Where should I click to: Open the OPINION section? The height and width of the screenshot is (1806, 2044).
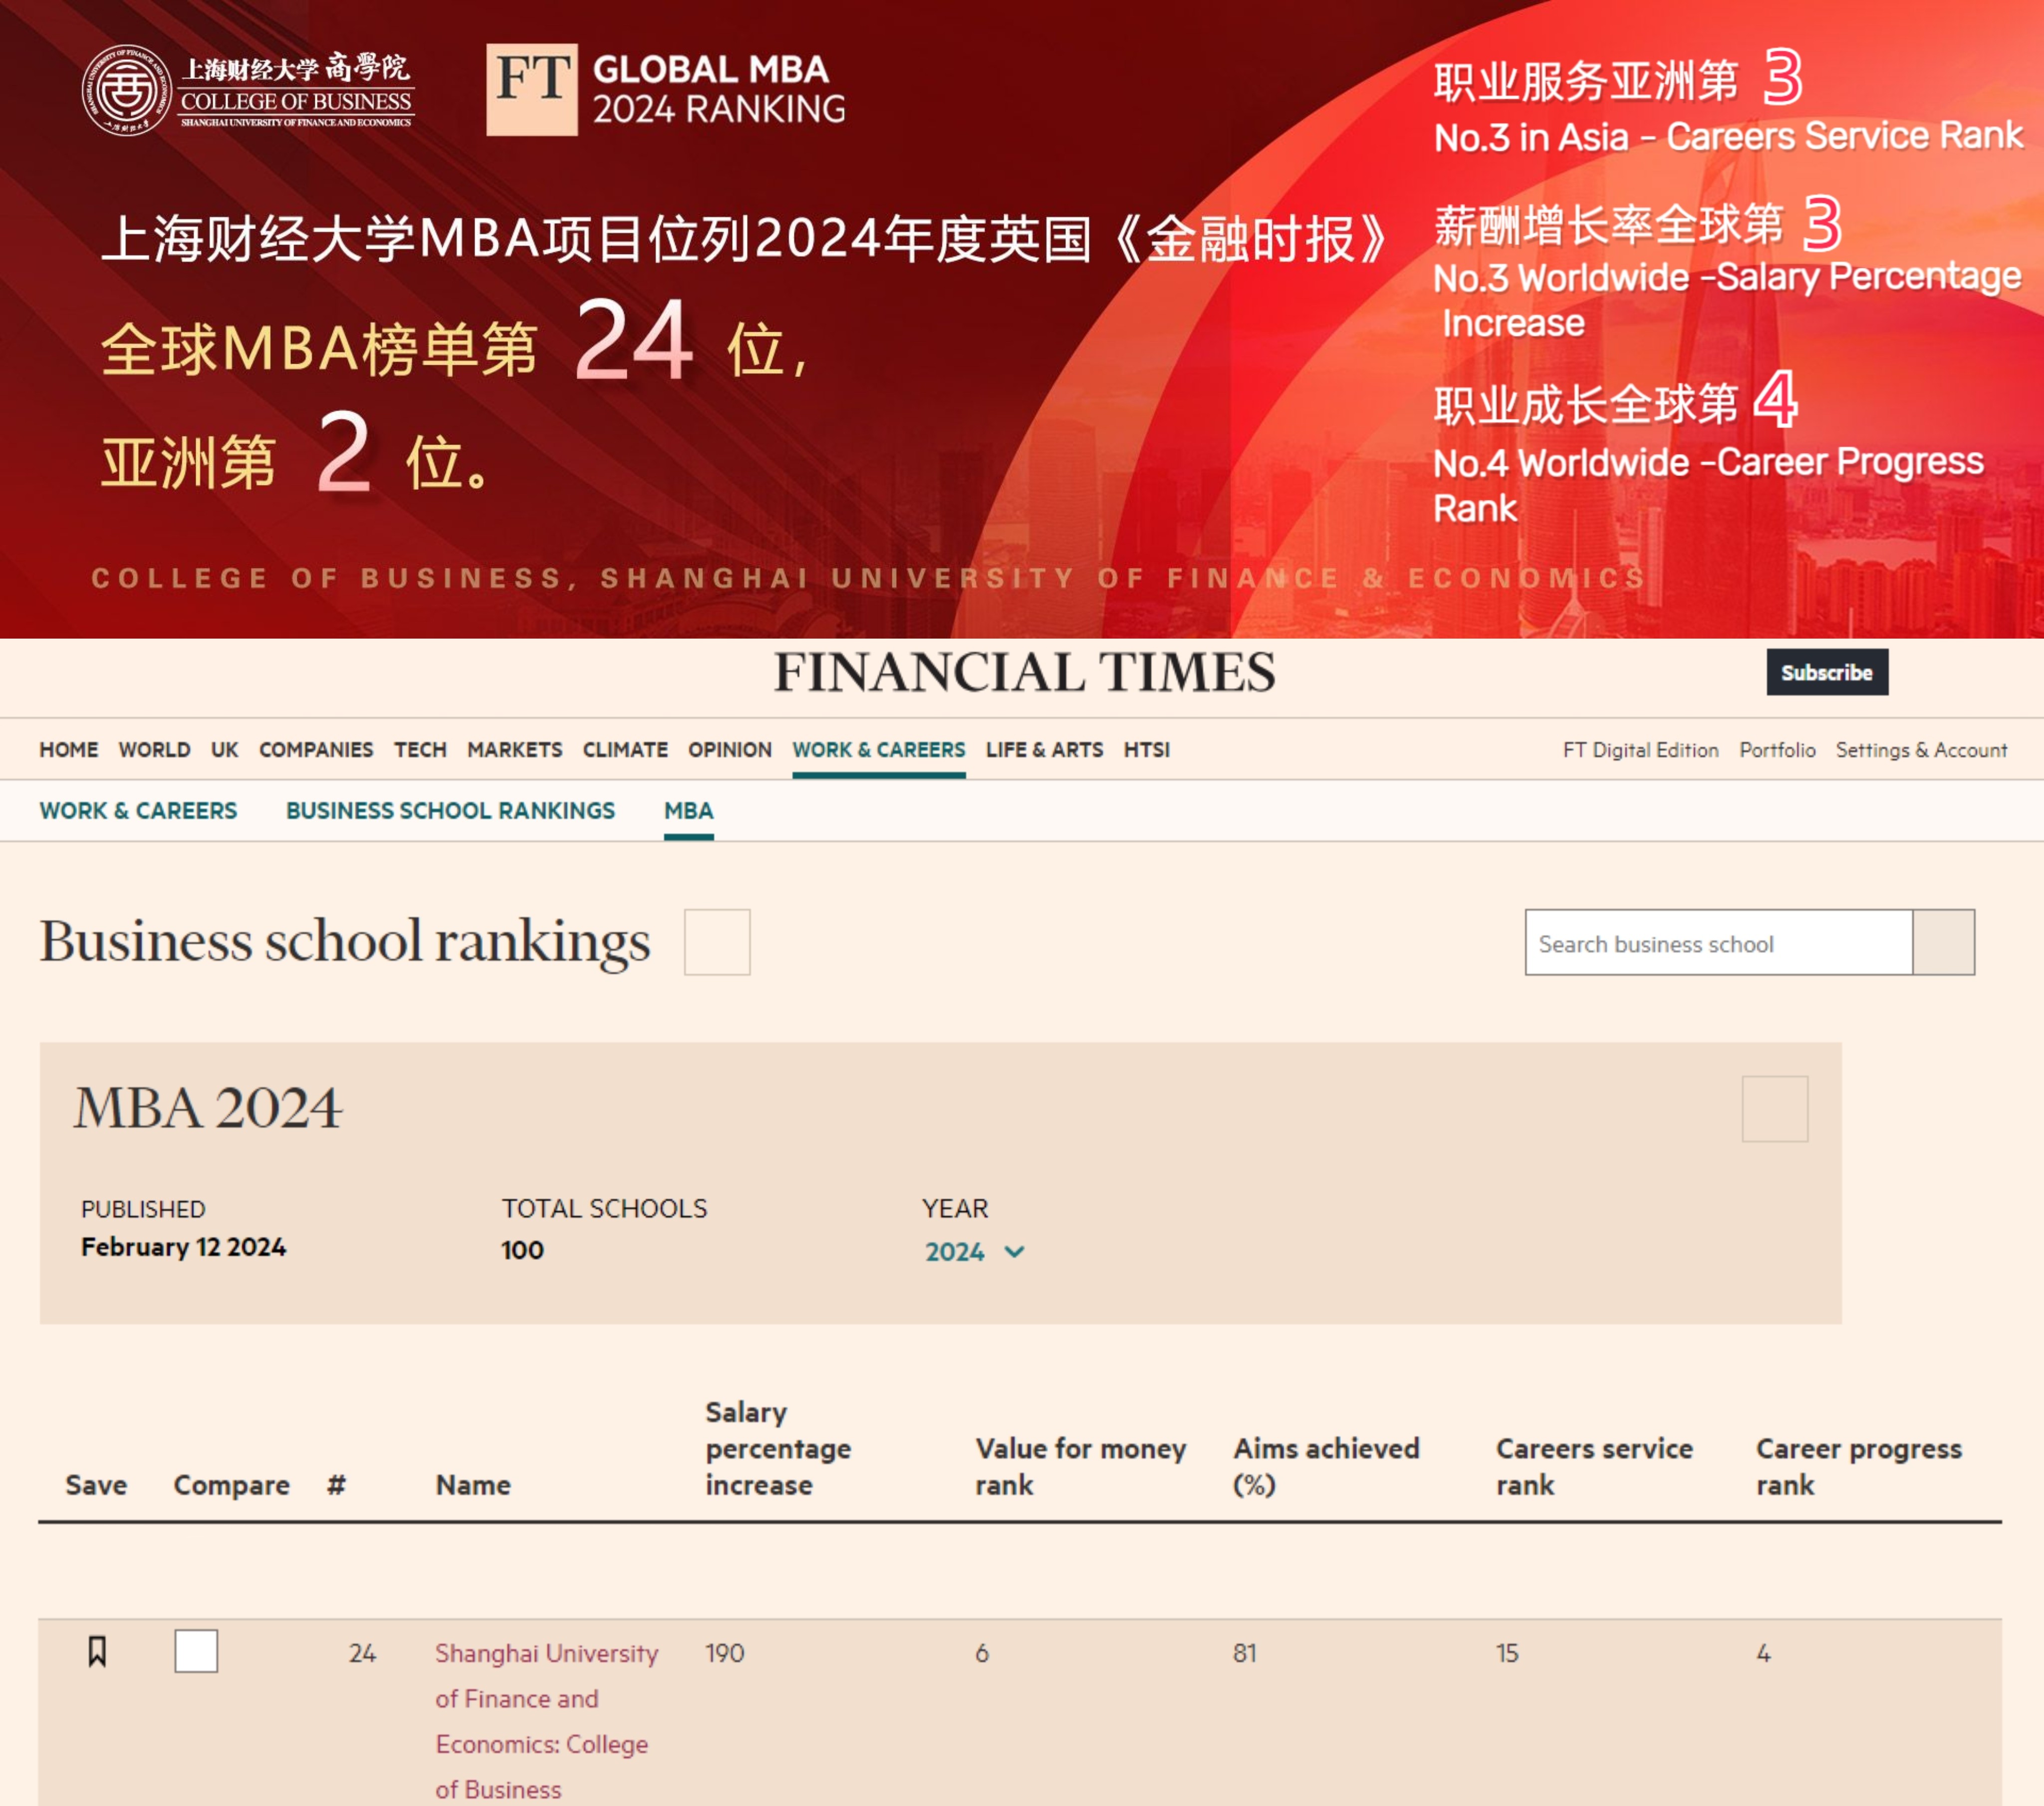coord(730,750)
